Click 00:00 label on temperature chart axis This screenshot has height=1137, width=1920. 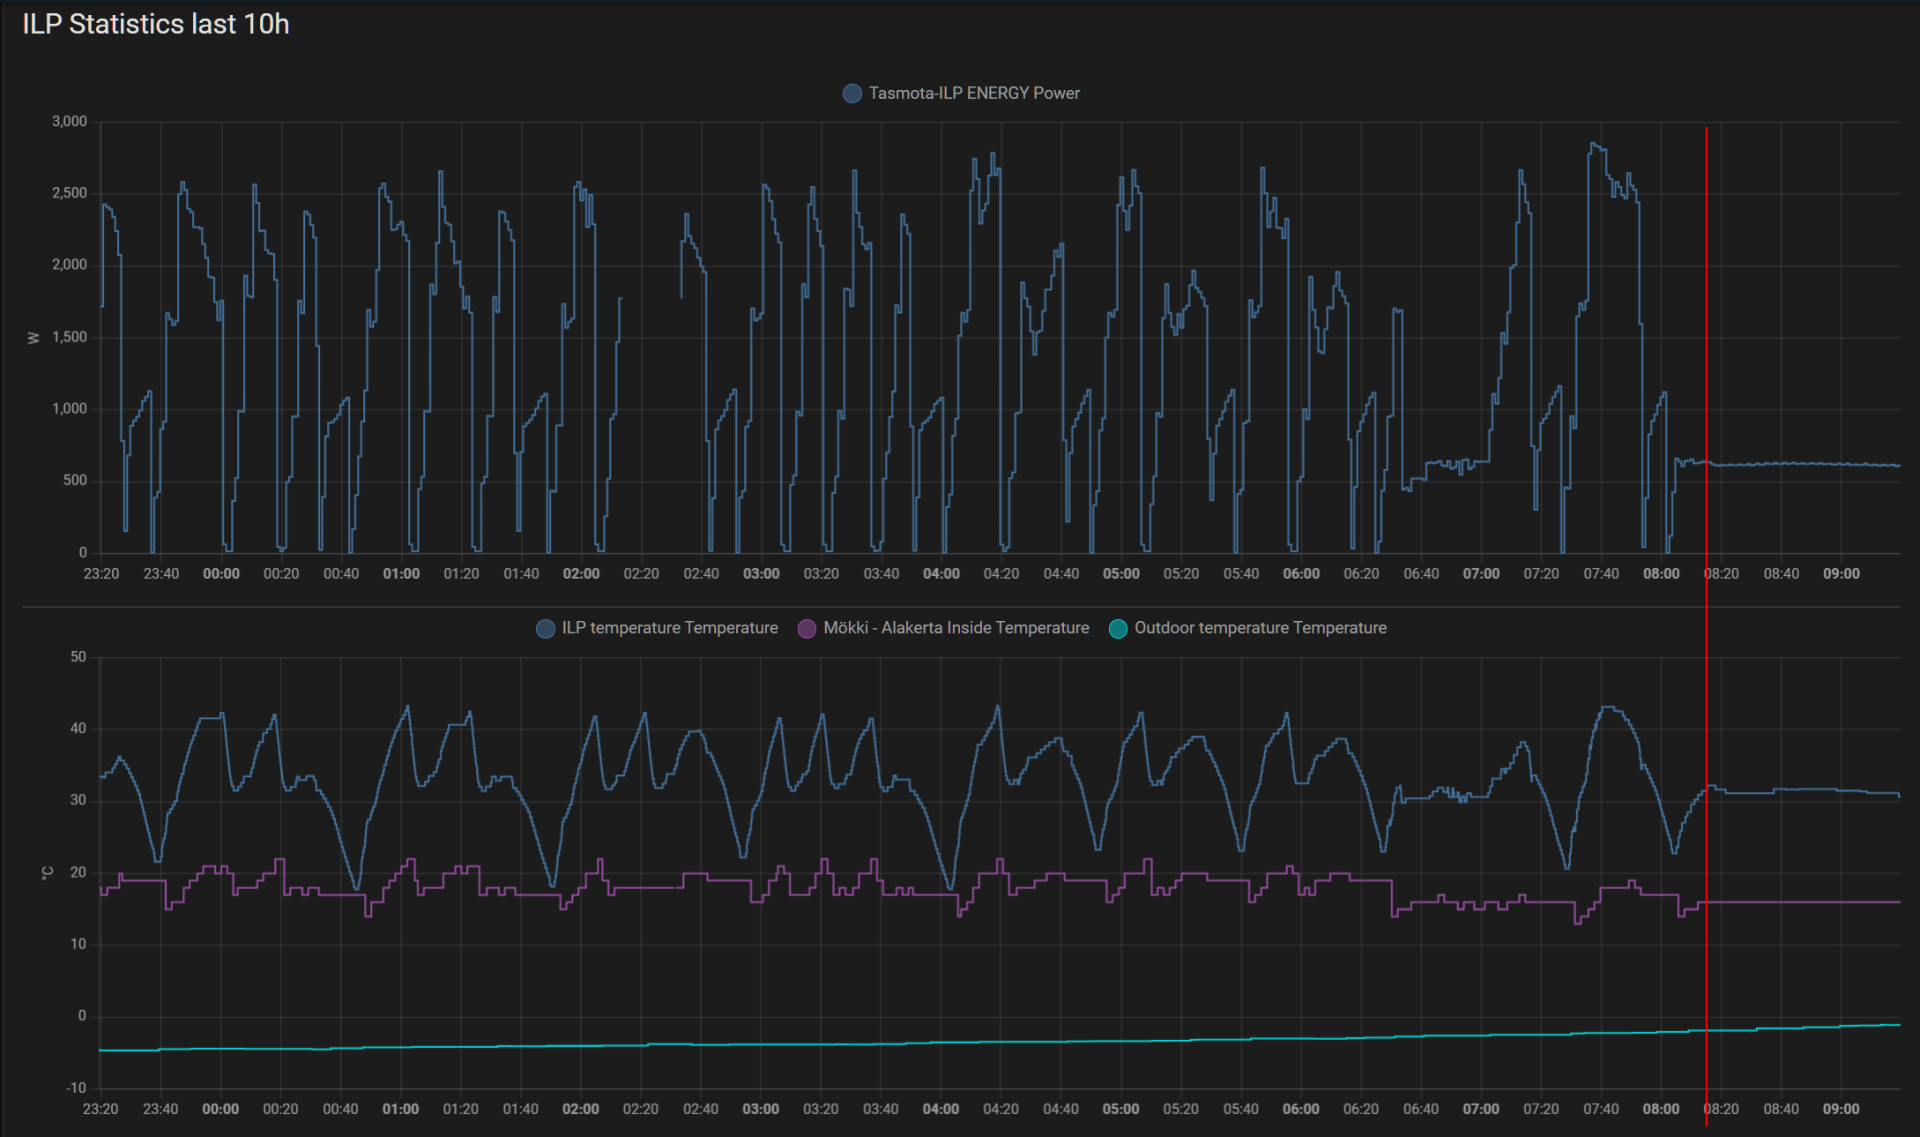(220, 1109)
